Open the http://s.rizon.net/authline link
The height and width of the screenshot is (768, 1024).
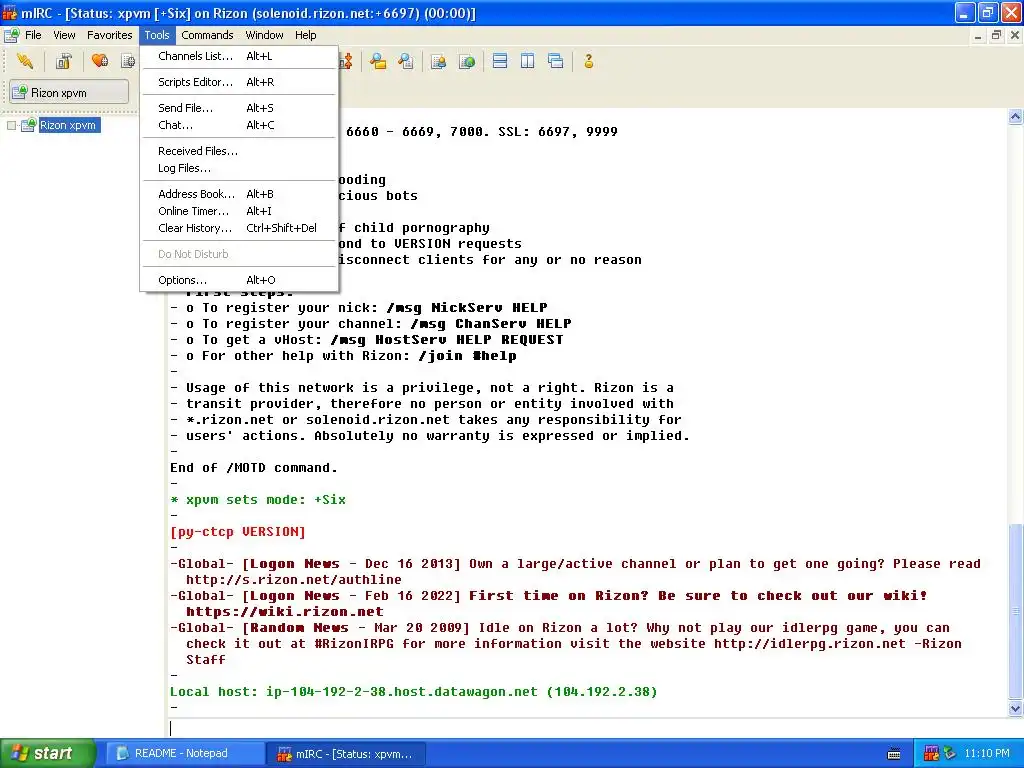coord(294,580)
